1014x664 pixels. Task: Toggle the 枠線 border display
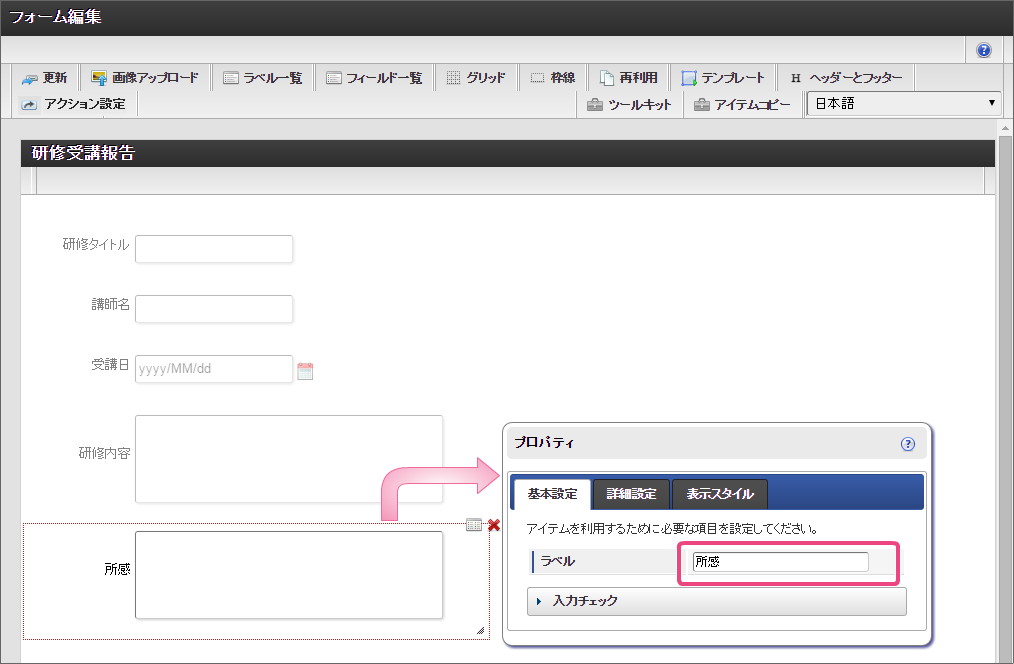pos(552,78)
